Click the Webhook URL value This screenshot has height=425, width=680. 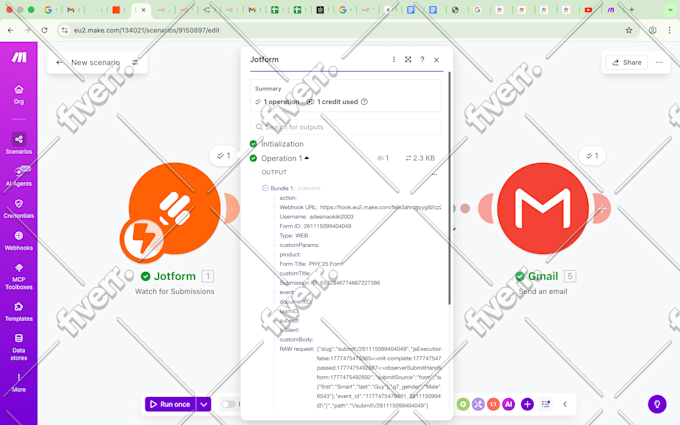(380, 207)
